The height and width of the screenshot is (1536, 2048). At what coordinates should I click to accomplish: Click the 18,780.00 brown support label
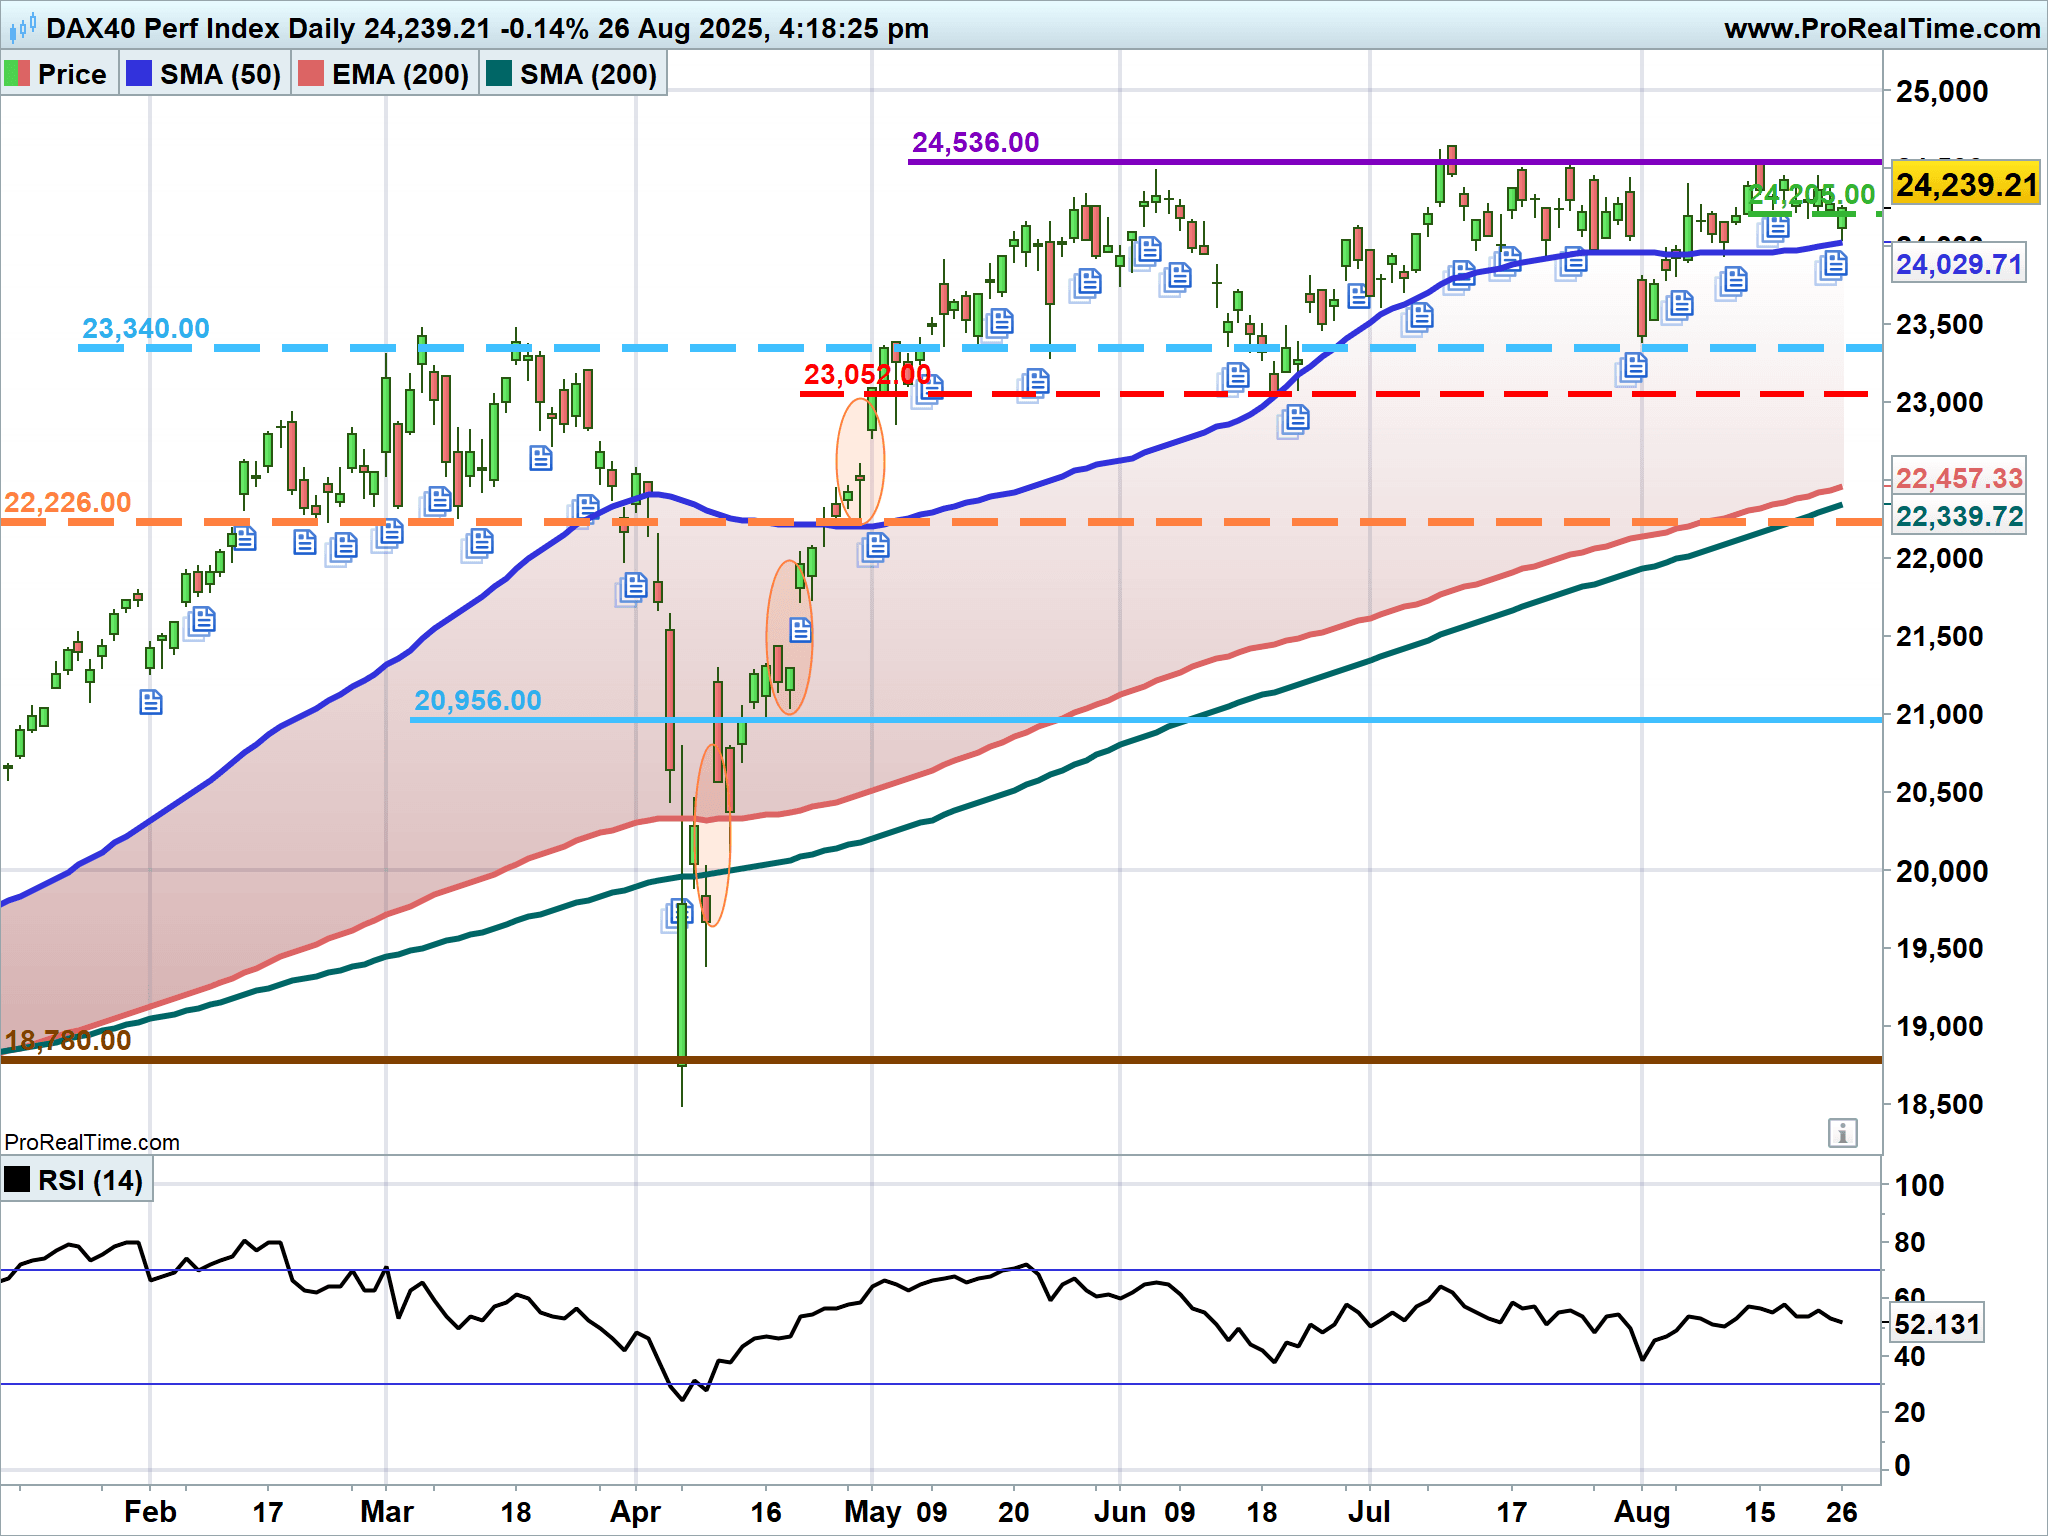point(68,1040)
